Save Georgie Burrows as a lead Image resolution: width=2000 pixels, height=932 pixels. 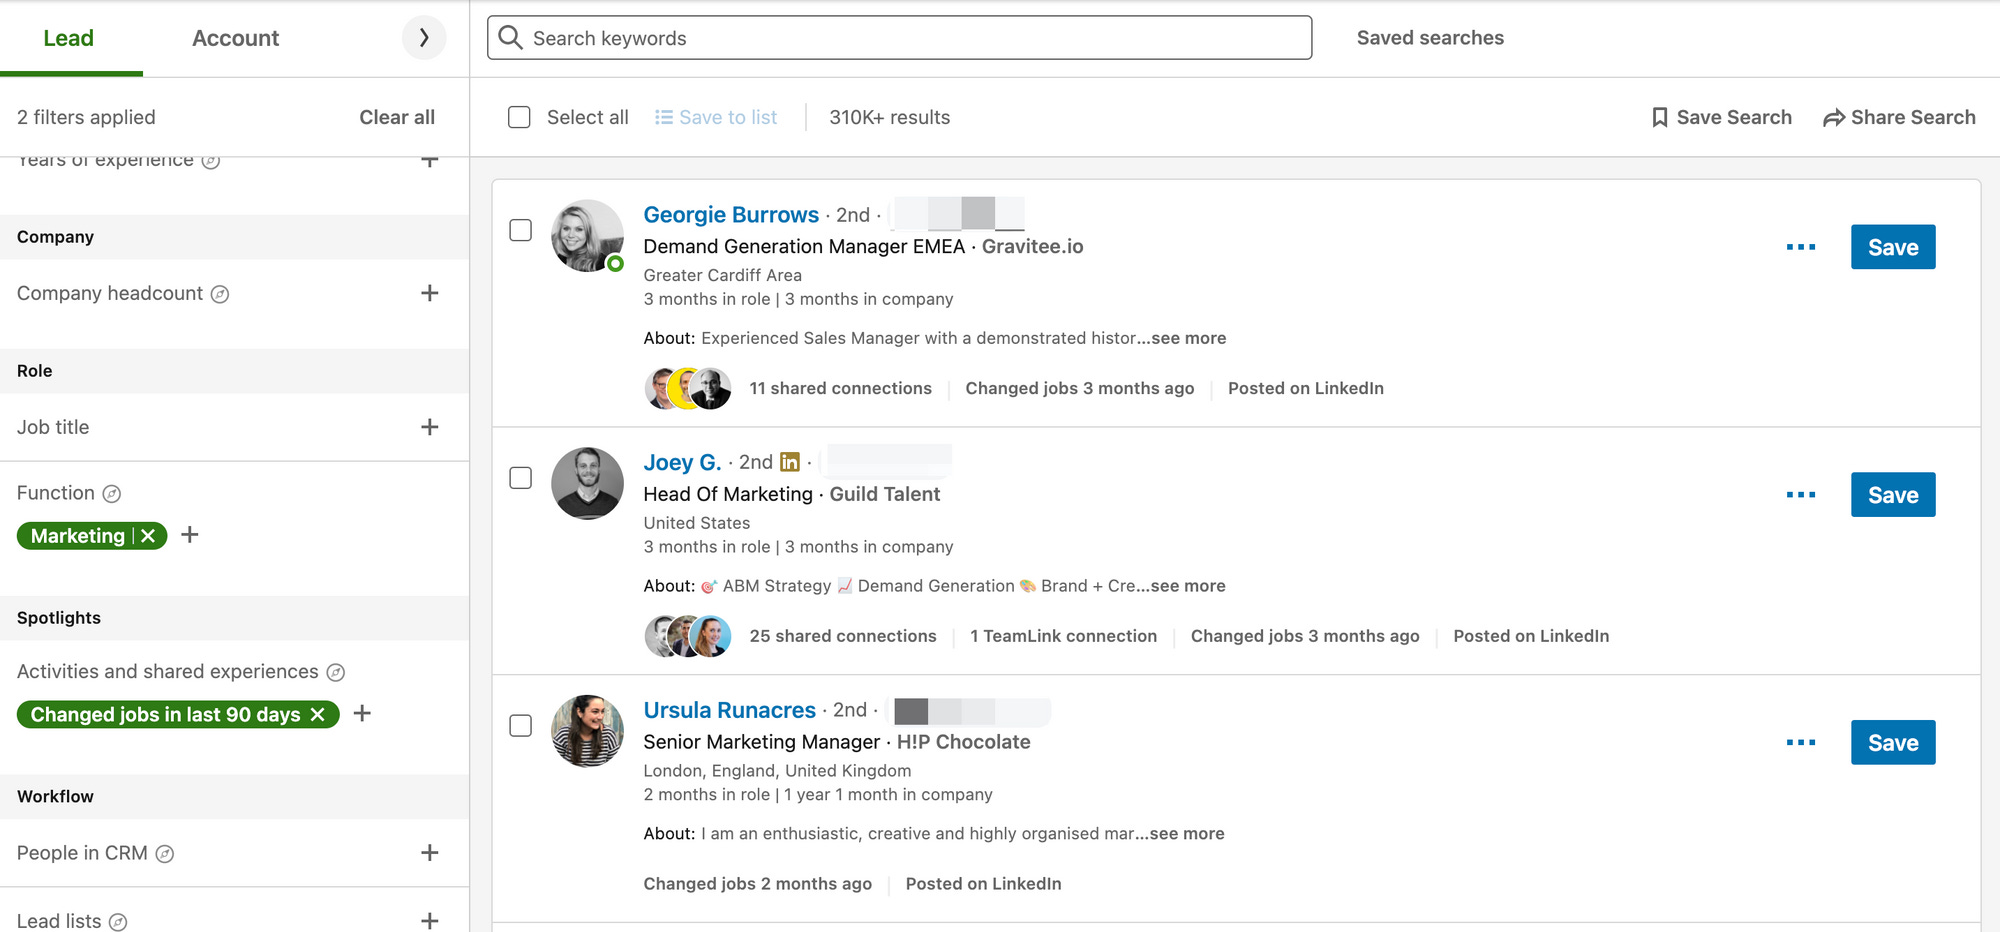click(x=1893, y=247)
